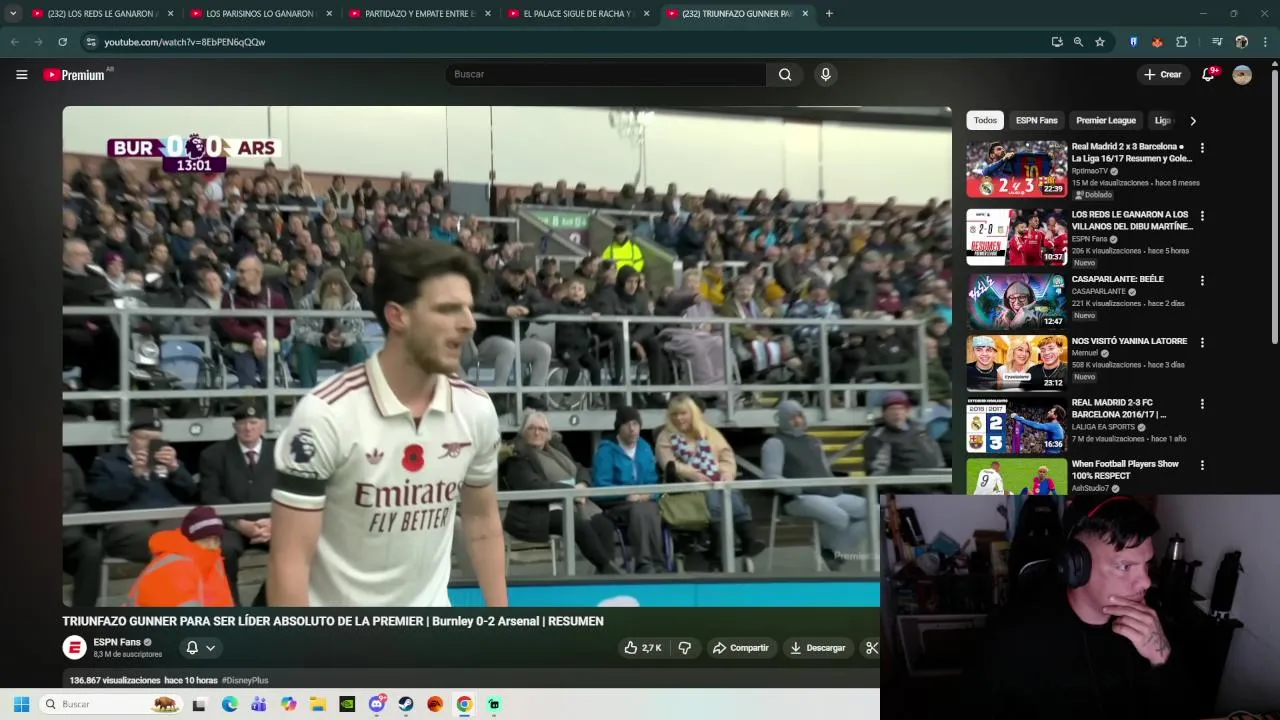Open Real Madrid 2 x 3 Barcelona thumbnail
The width and height of the screenshot is (1280, 720).
coord(1016,169)
